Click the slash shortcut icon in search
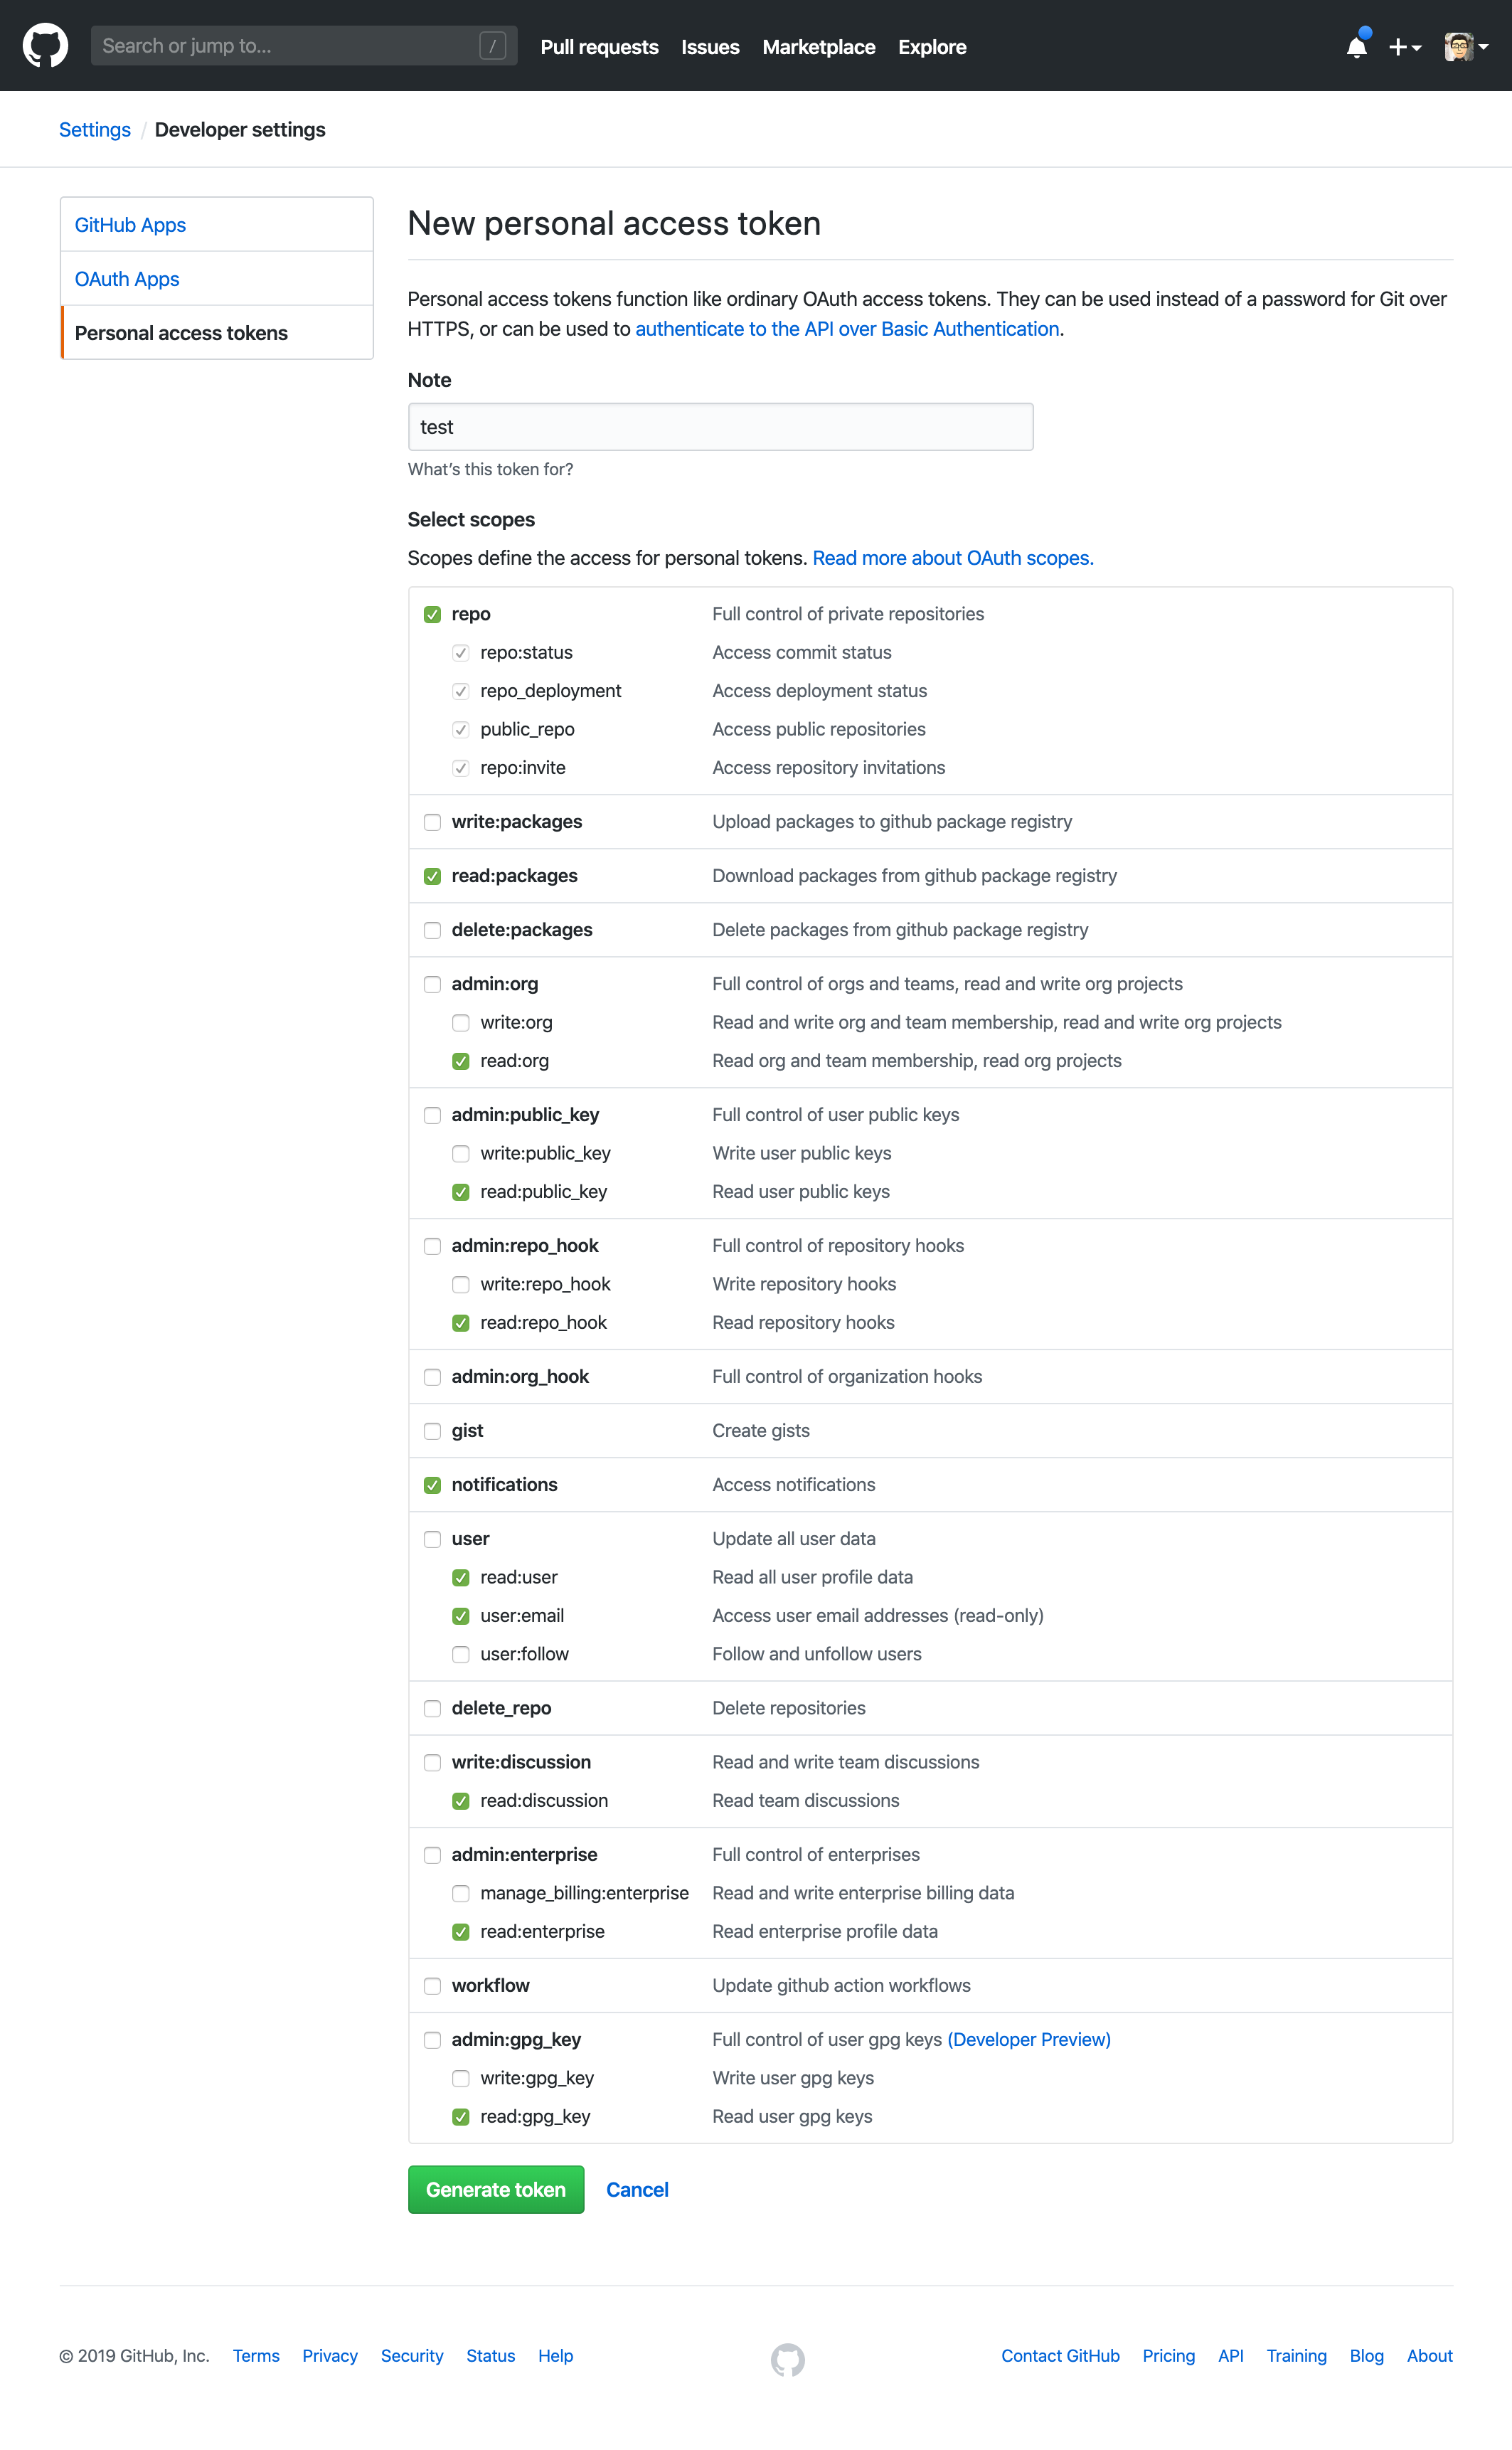Screen dimensions: 1512x2450 pyautogui.click(x=492, y=46)
